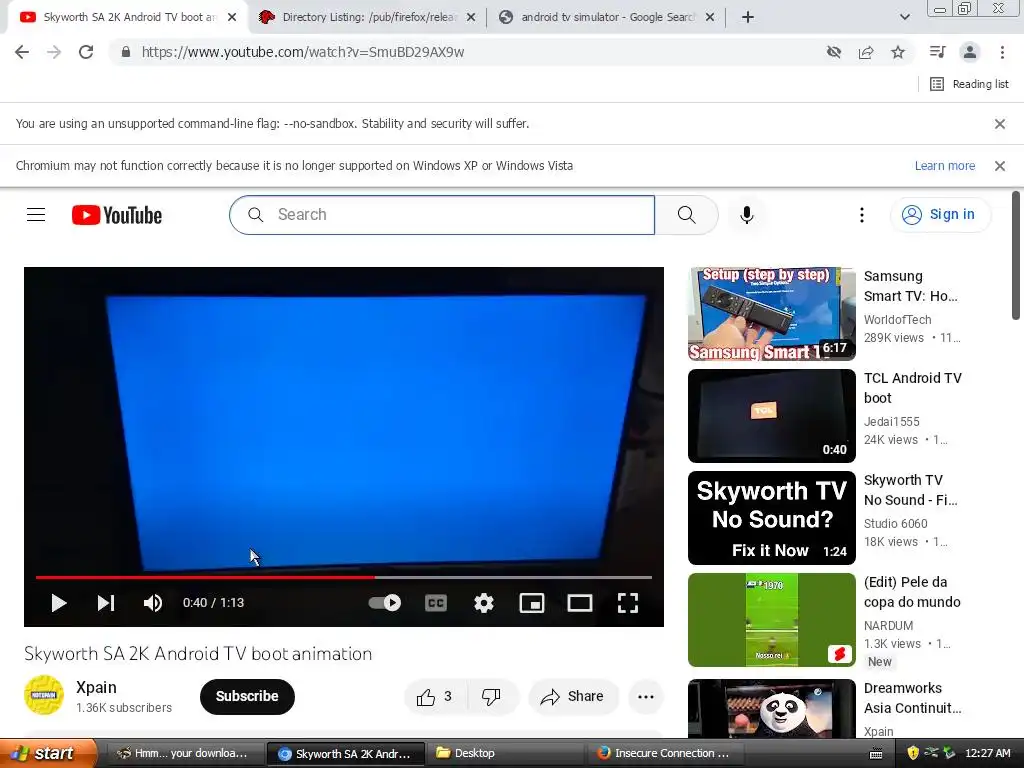Screen dimensions: 1024x768
Task: Play the video
Action: 59,603
